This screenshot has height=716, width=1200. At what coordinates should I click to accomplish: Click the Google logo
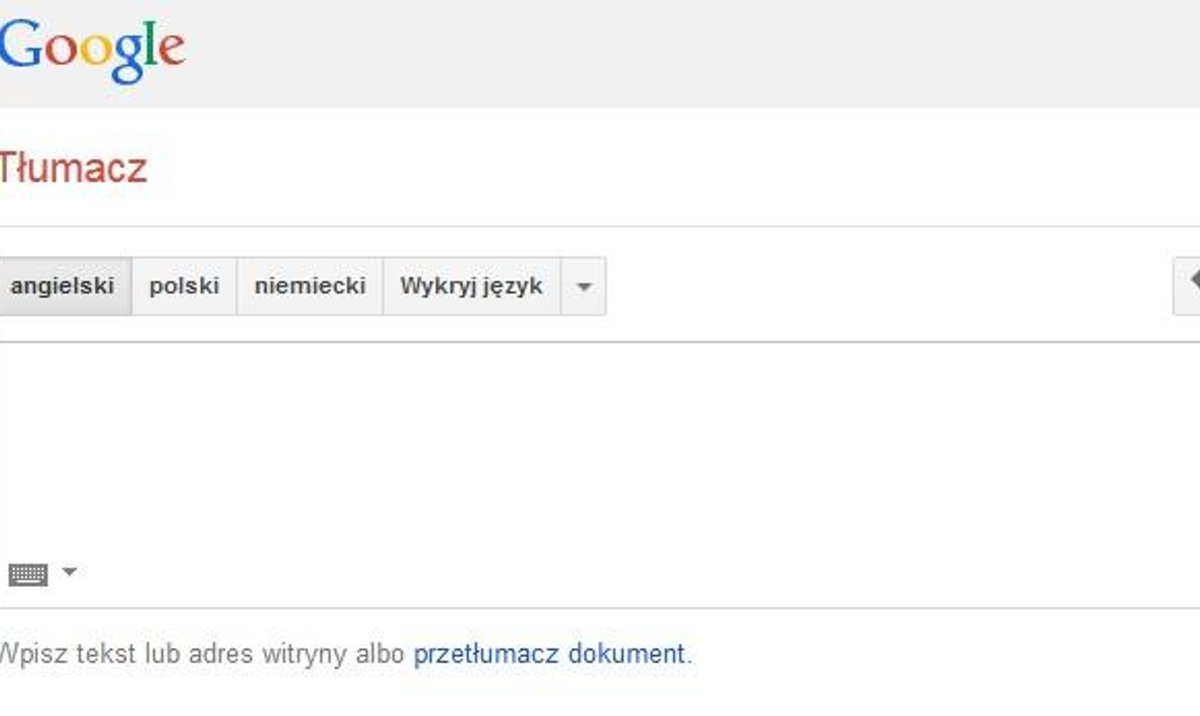point(92,48)
